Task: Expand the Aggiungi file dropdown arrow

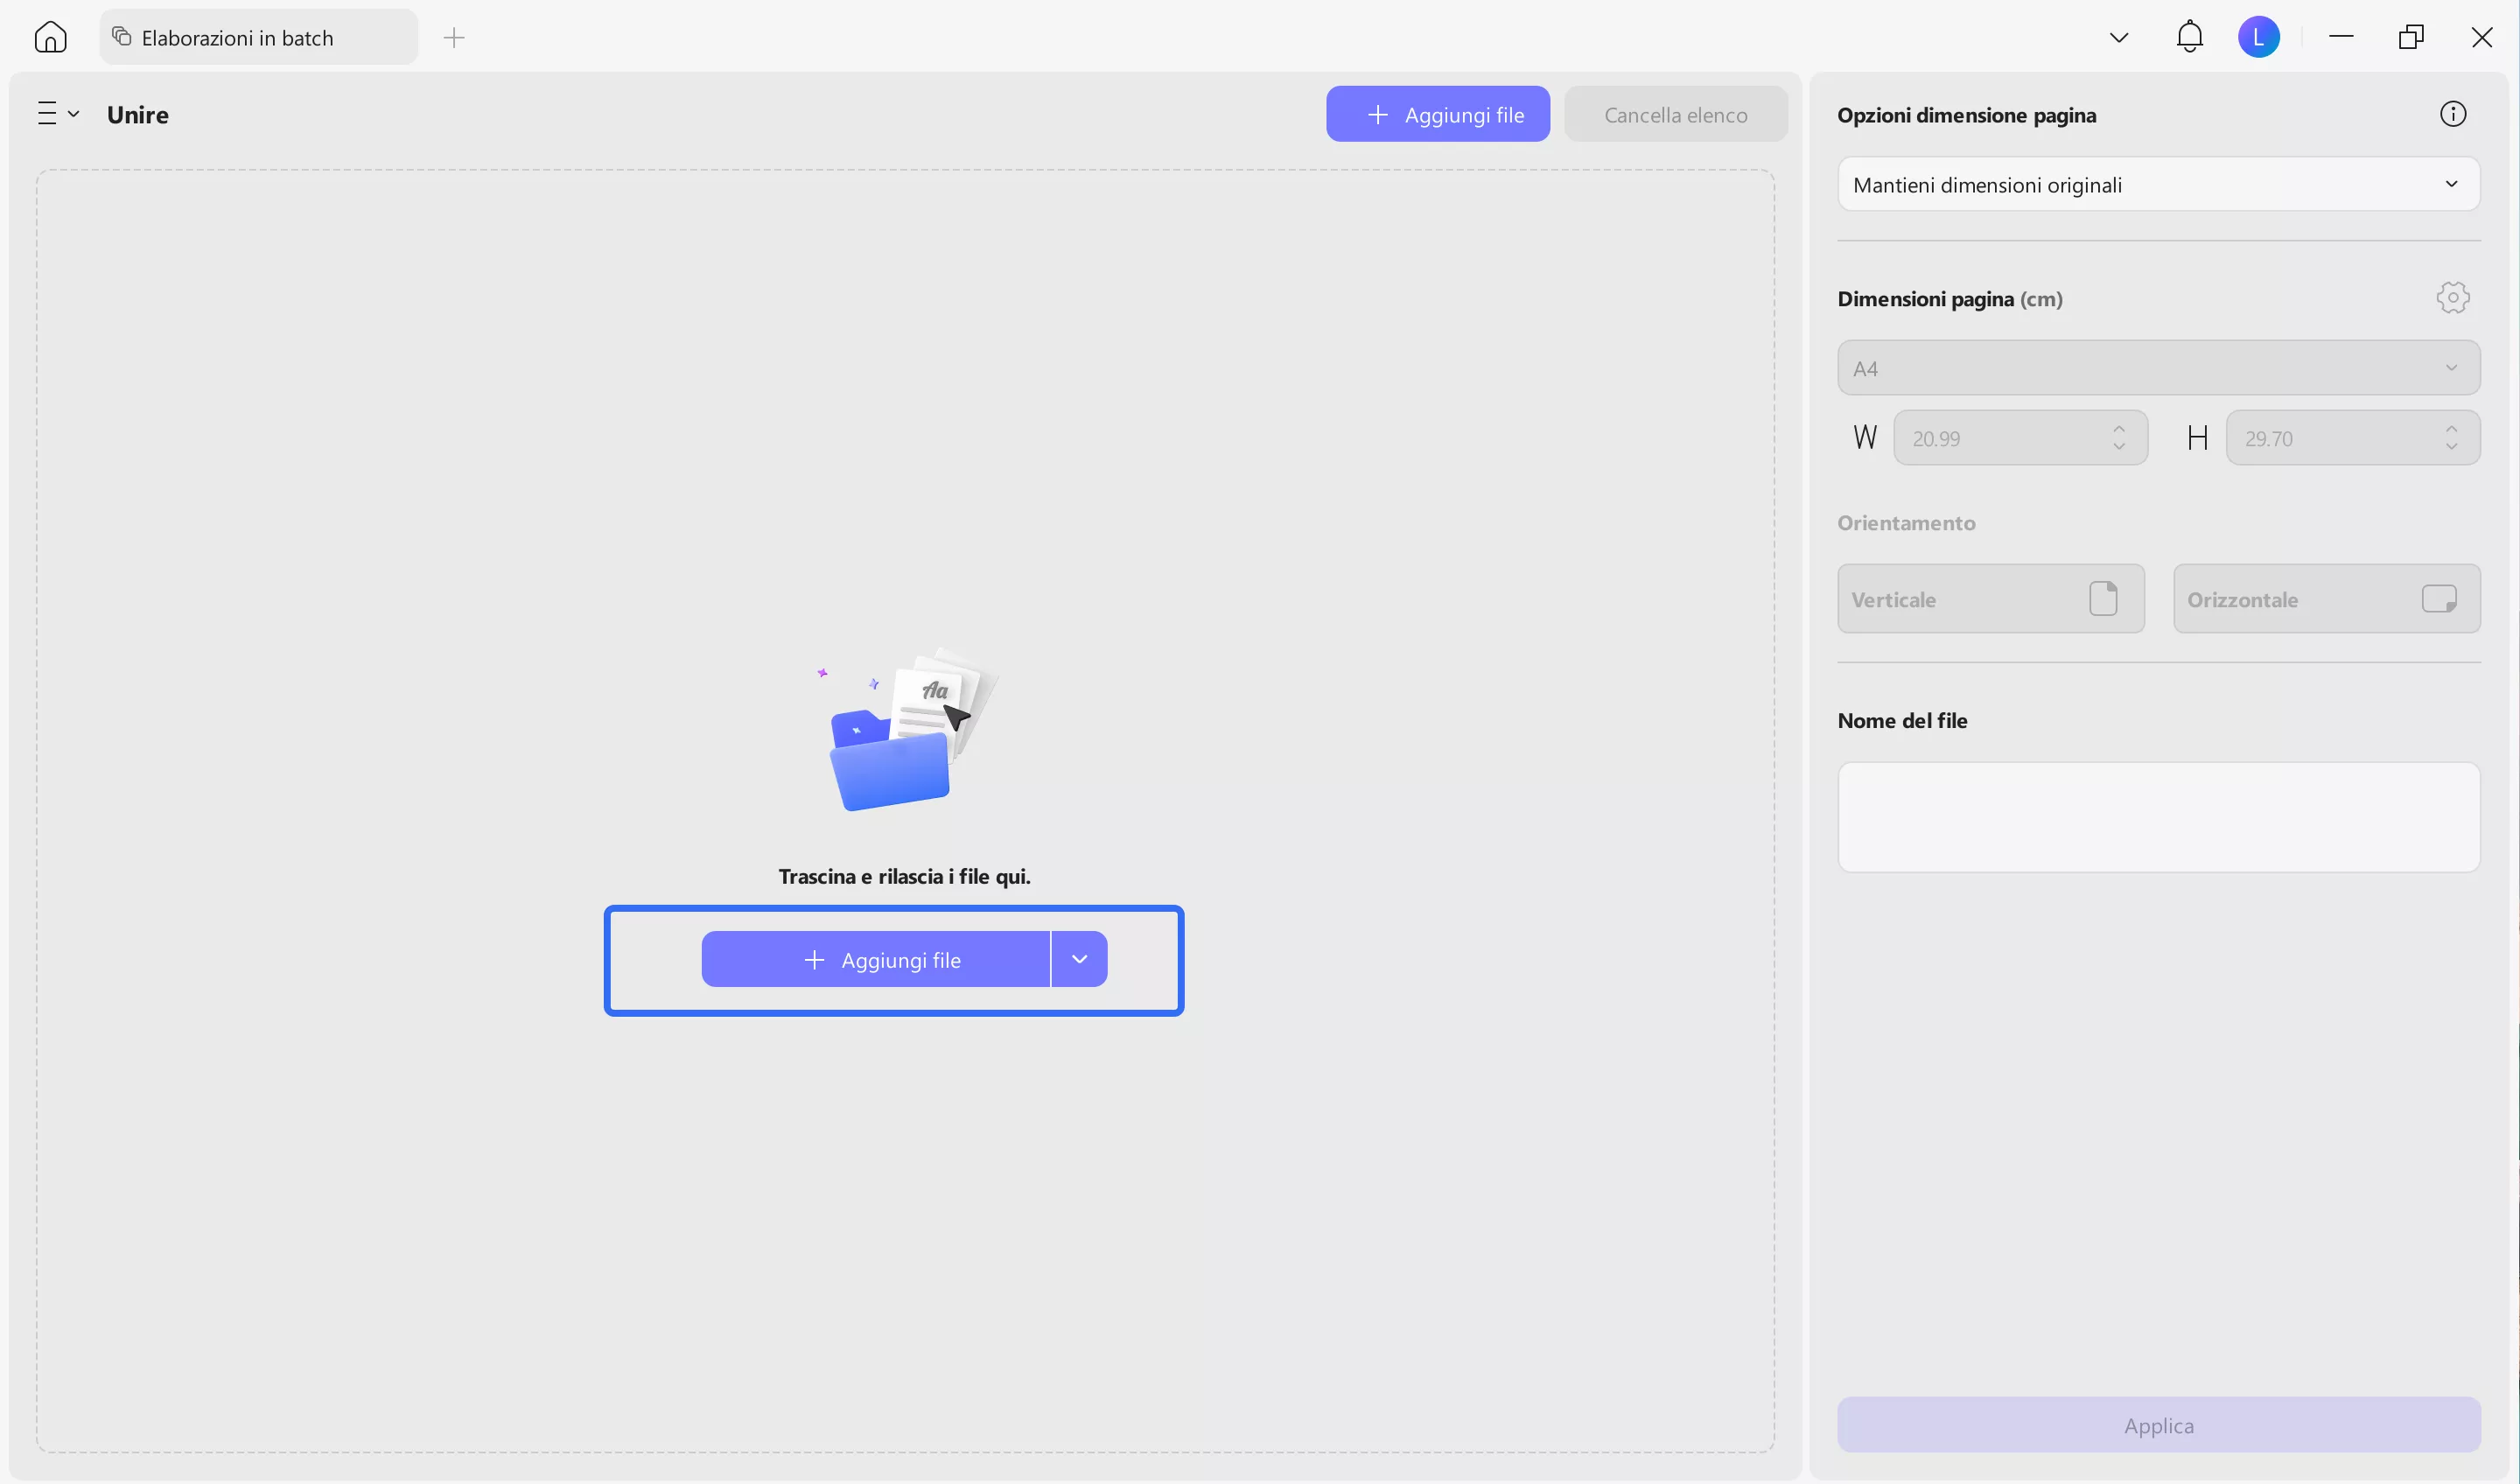Action: pos(1079,958)
